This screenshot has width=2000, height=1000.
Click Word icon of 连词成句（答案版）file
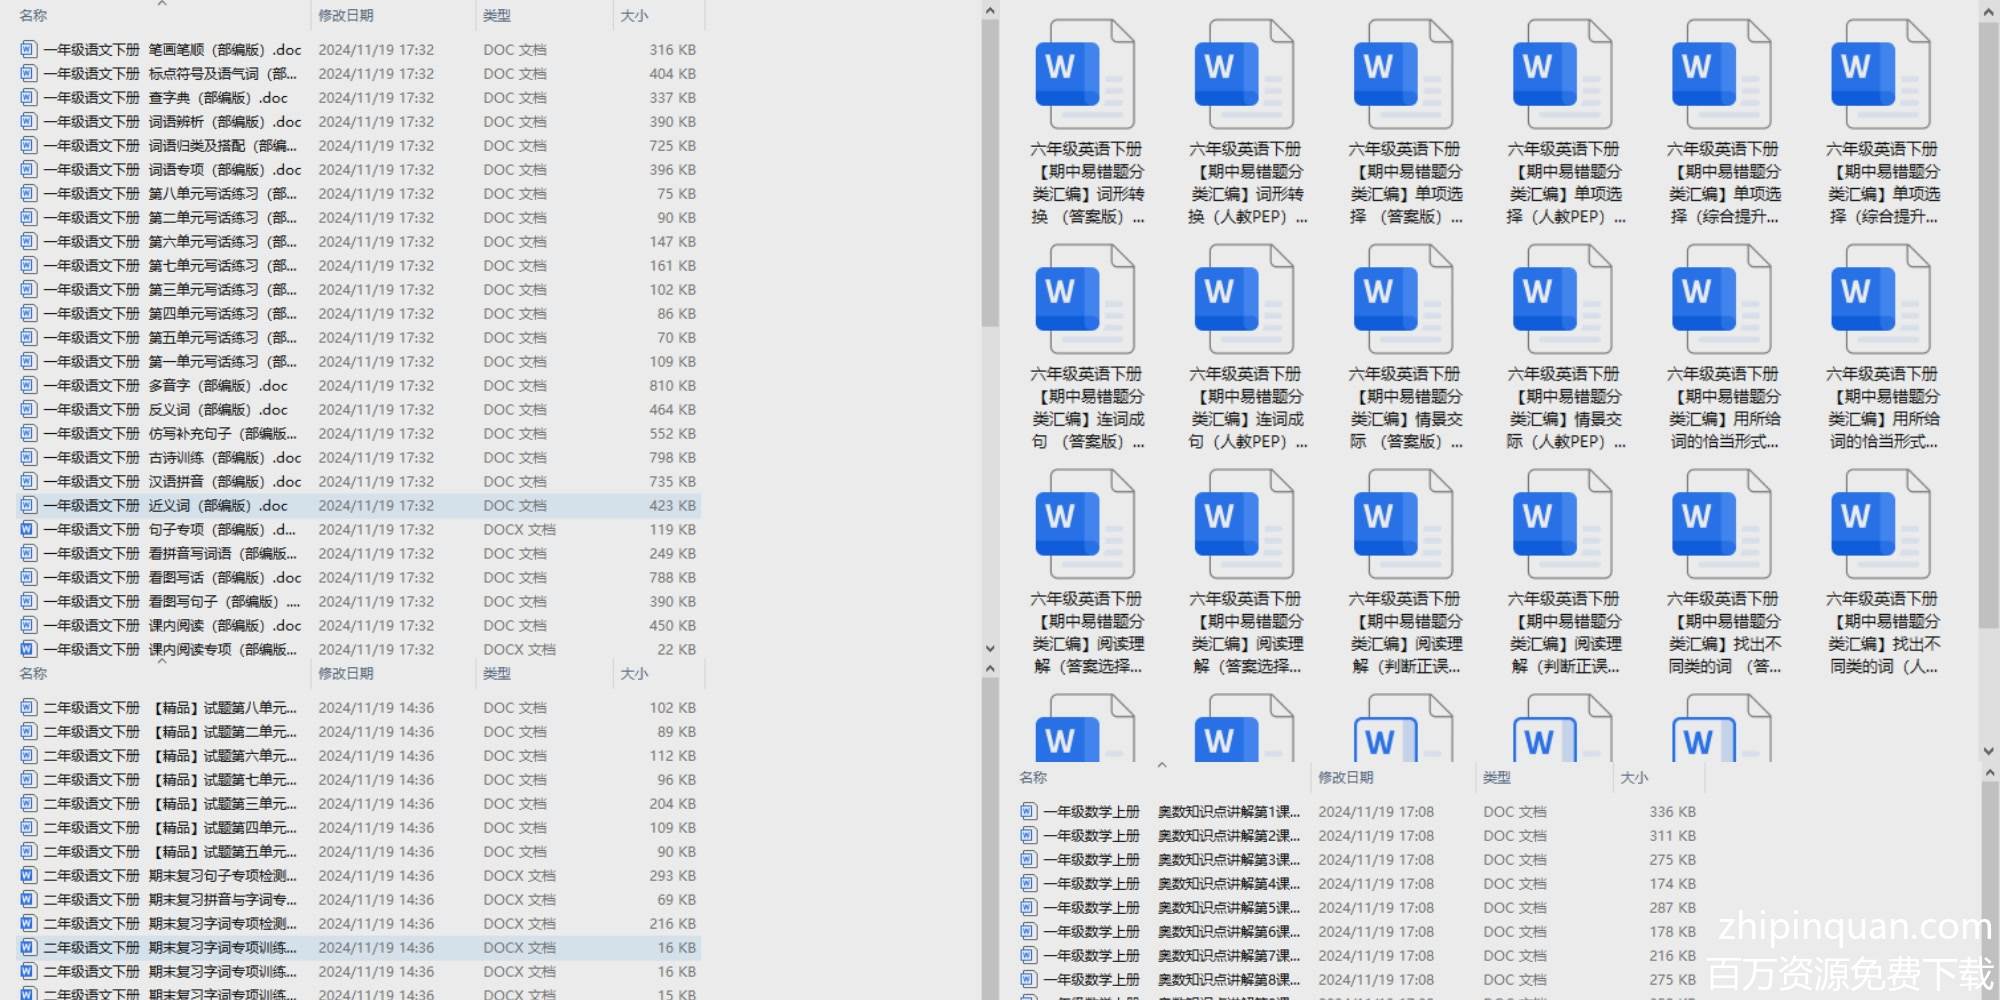[1084, 301]
